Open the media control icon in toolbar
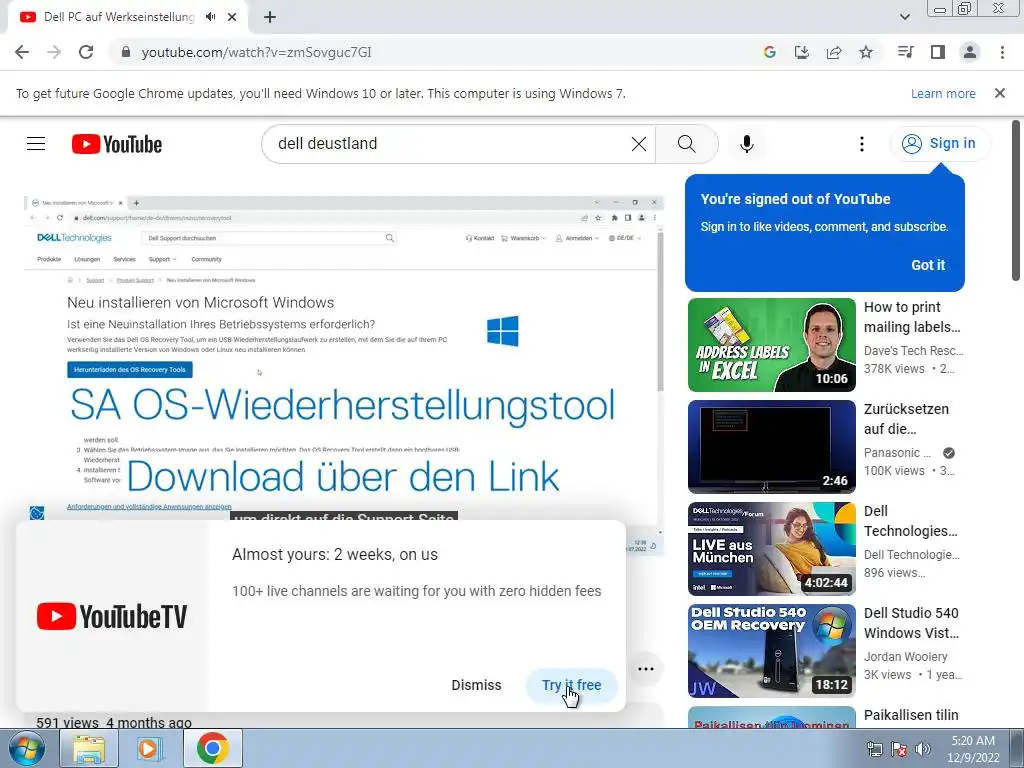 (x=906, y=52)
